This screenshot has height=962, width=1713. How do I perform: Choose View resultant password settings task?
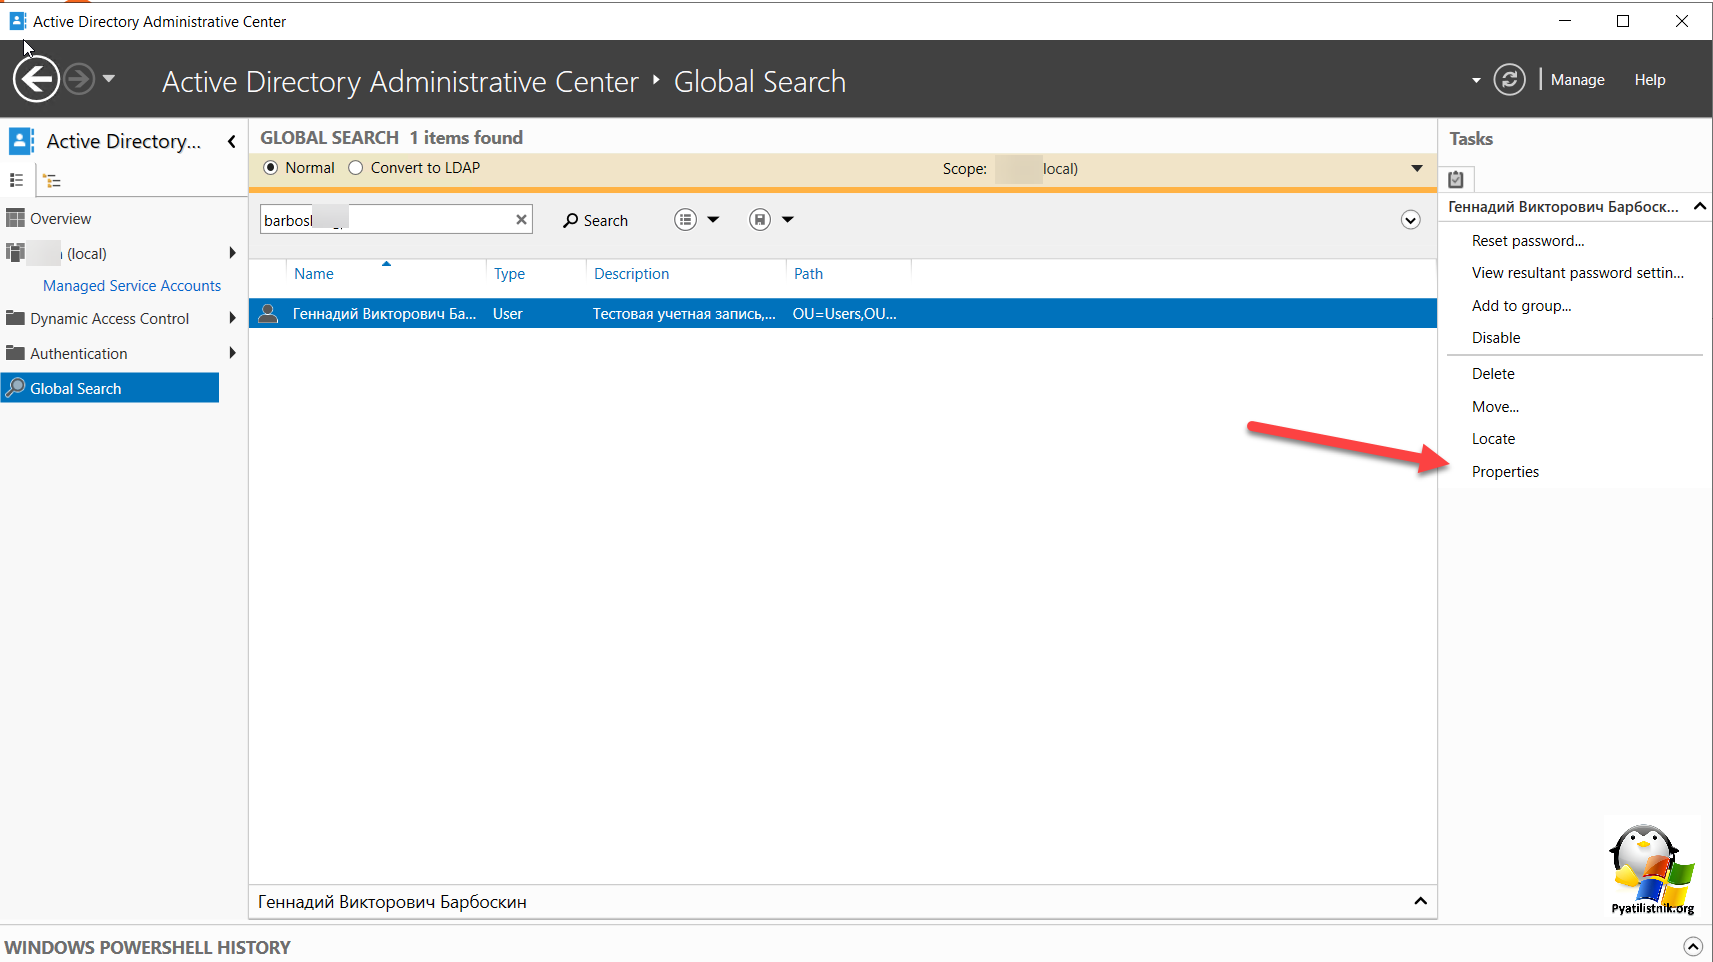coord(1578,273)
